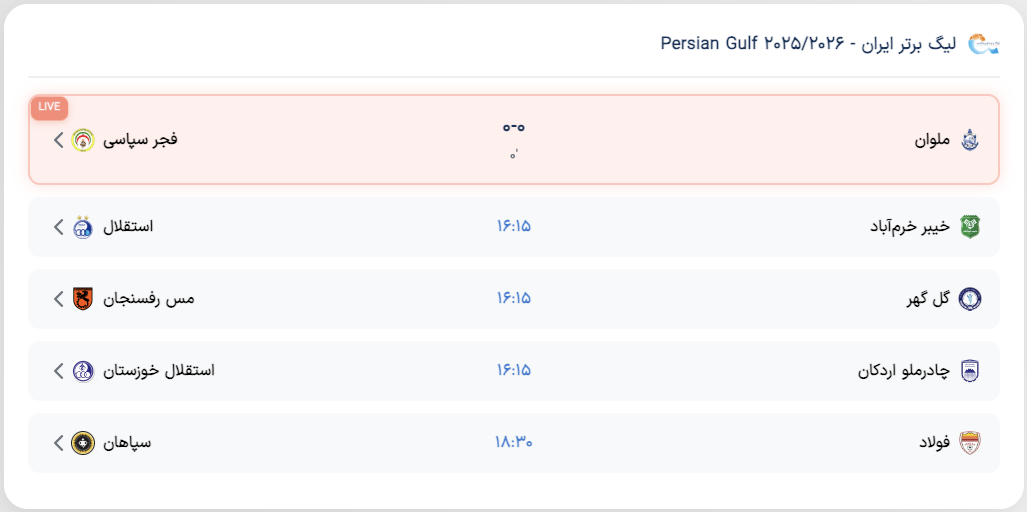
Task: Click the Persian Gulf league logo icon
Action: 984,43
